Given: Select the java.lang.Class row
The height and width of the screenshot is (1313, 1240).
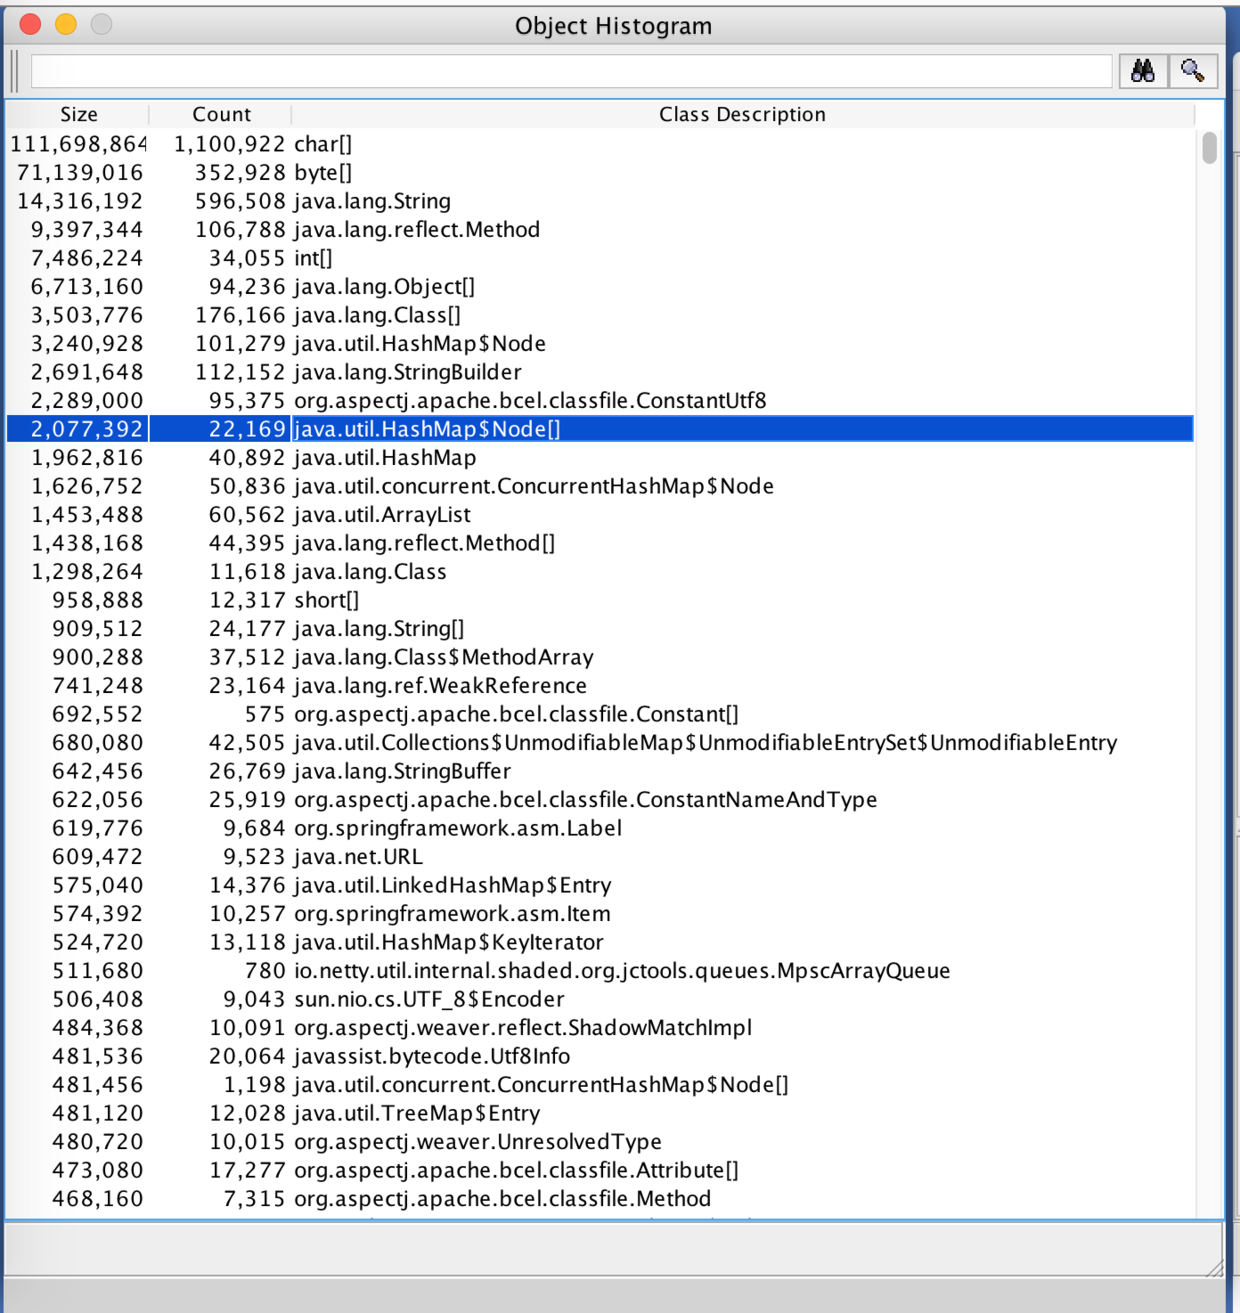Looking at the screenshot, I should coord(600,571).
